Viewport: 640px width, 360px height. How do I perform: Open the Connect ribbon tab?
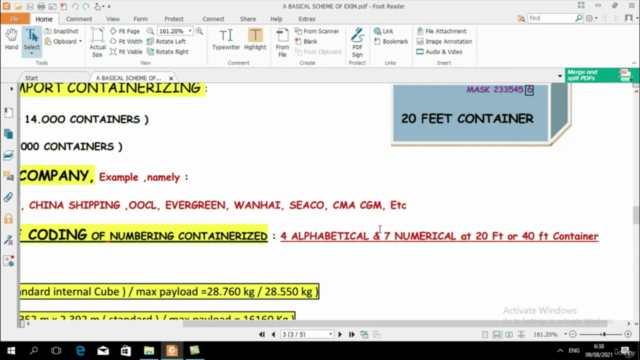pos(213,19)
